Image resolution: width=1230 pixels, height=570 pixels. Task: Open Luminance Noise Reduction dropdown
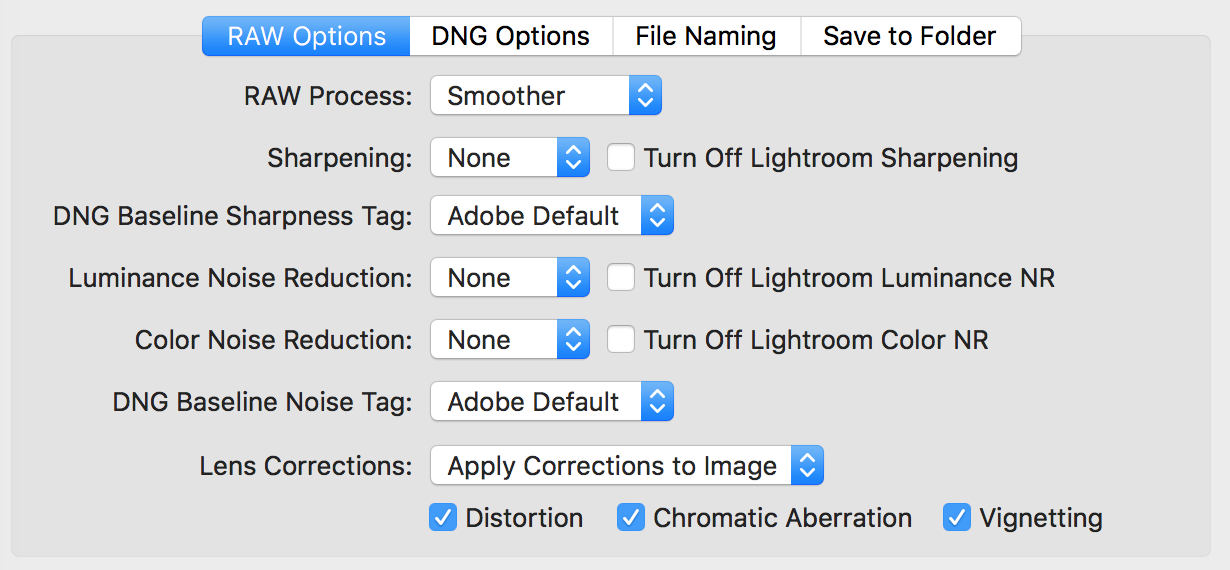[x=510, y=278]
